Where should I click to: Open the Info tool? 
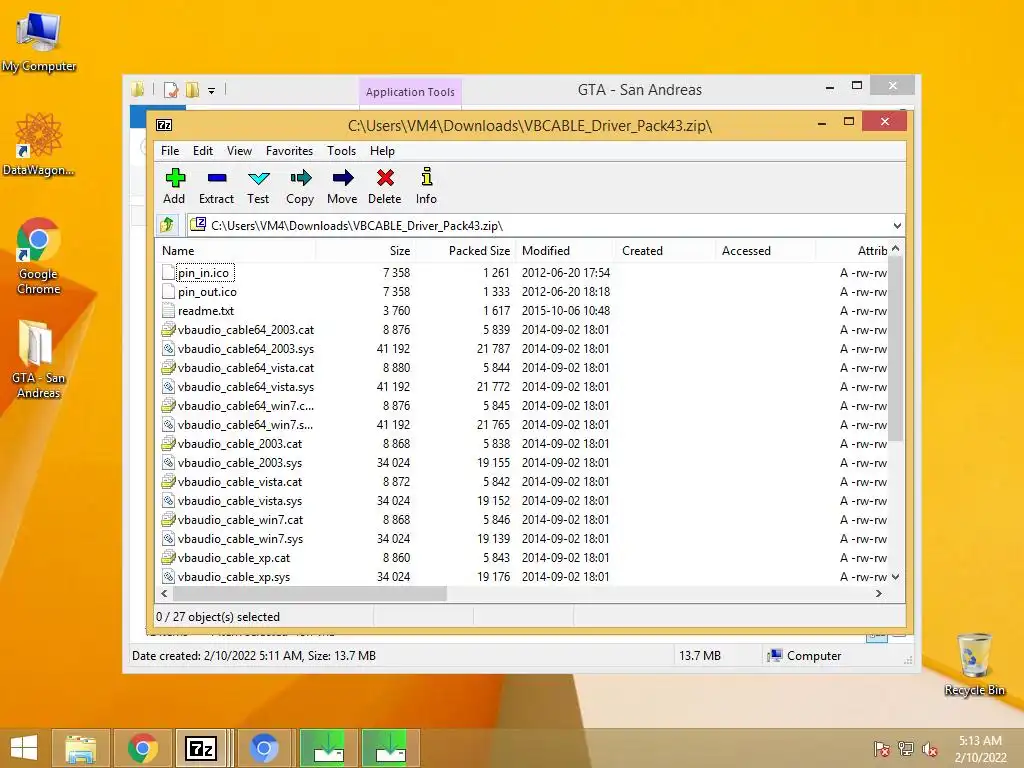(x=426, y=186)
